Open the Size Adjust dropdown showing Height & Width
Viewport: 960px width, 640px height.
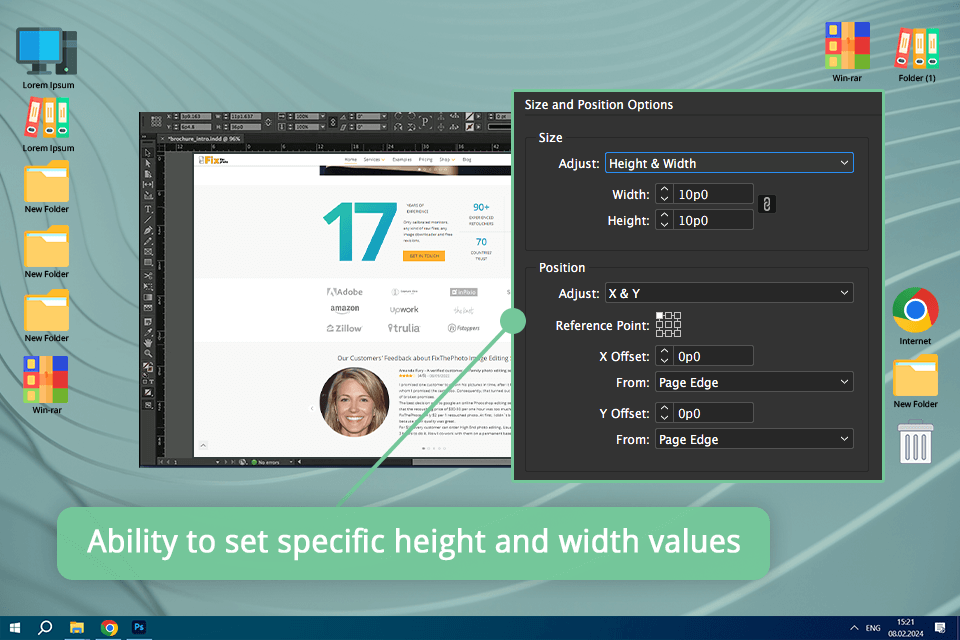729,163
